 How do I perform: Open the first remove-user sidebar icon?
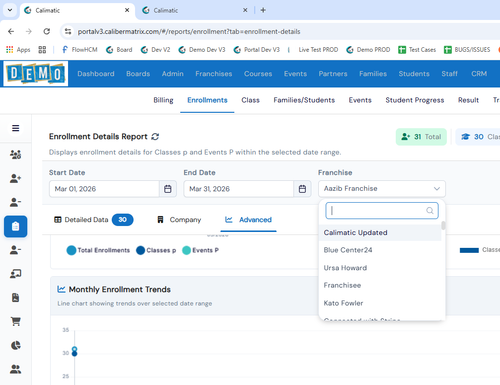15,202
